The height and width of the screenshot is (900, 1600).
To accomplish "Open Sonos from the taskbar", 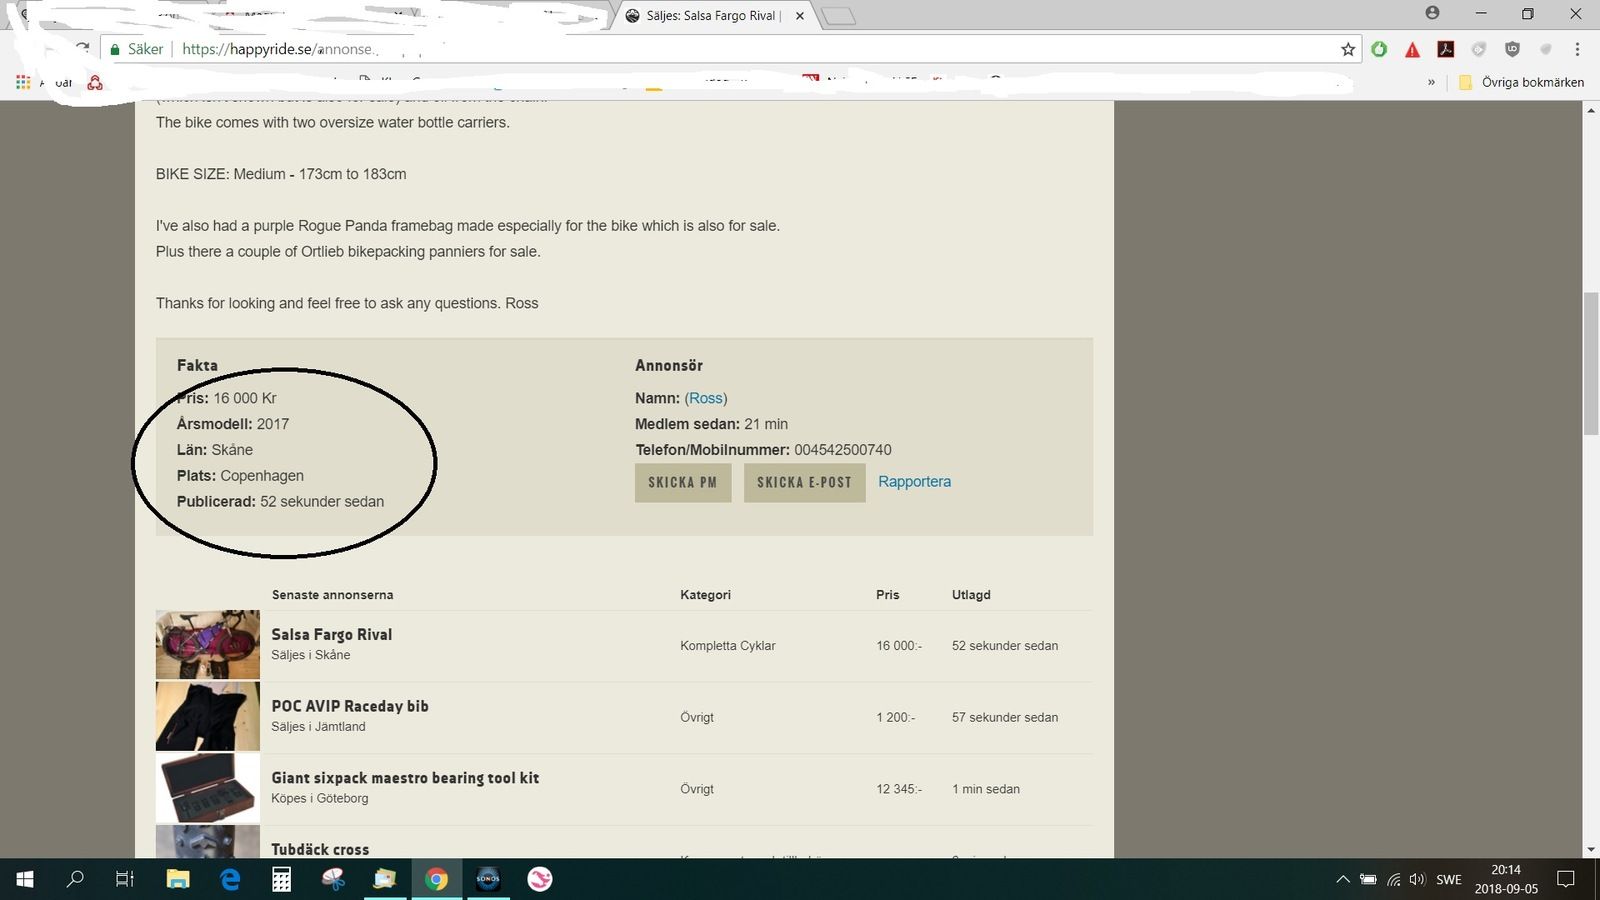I will point(488,879).
